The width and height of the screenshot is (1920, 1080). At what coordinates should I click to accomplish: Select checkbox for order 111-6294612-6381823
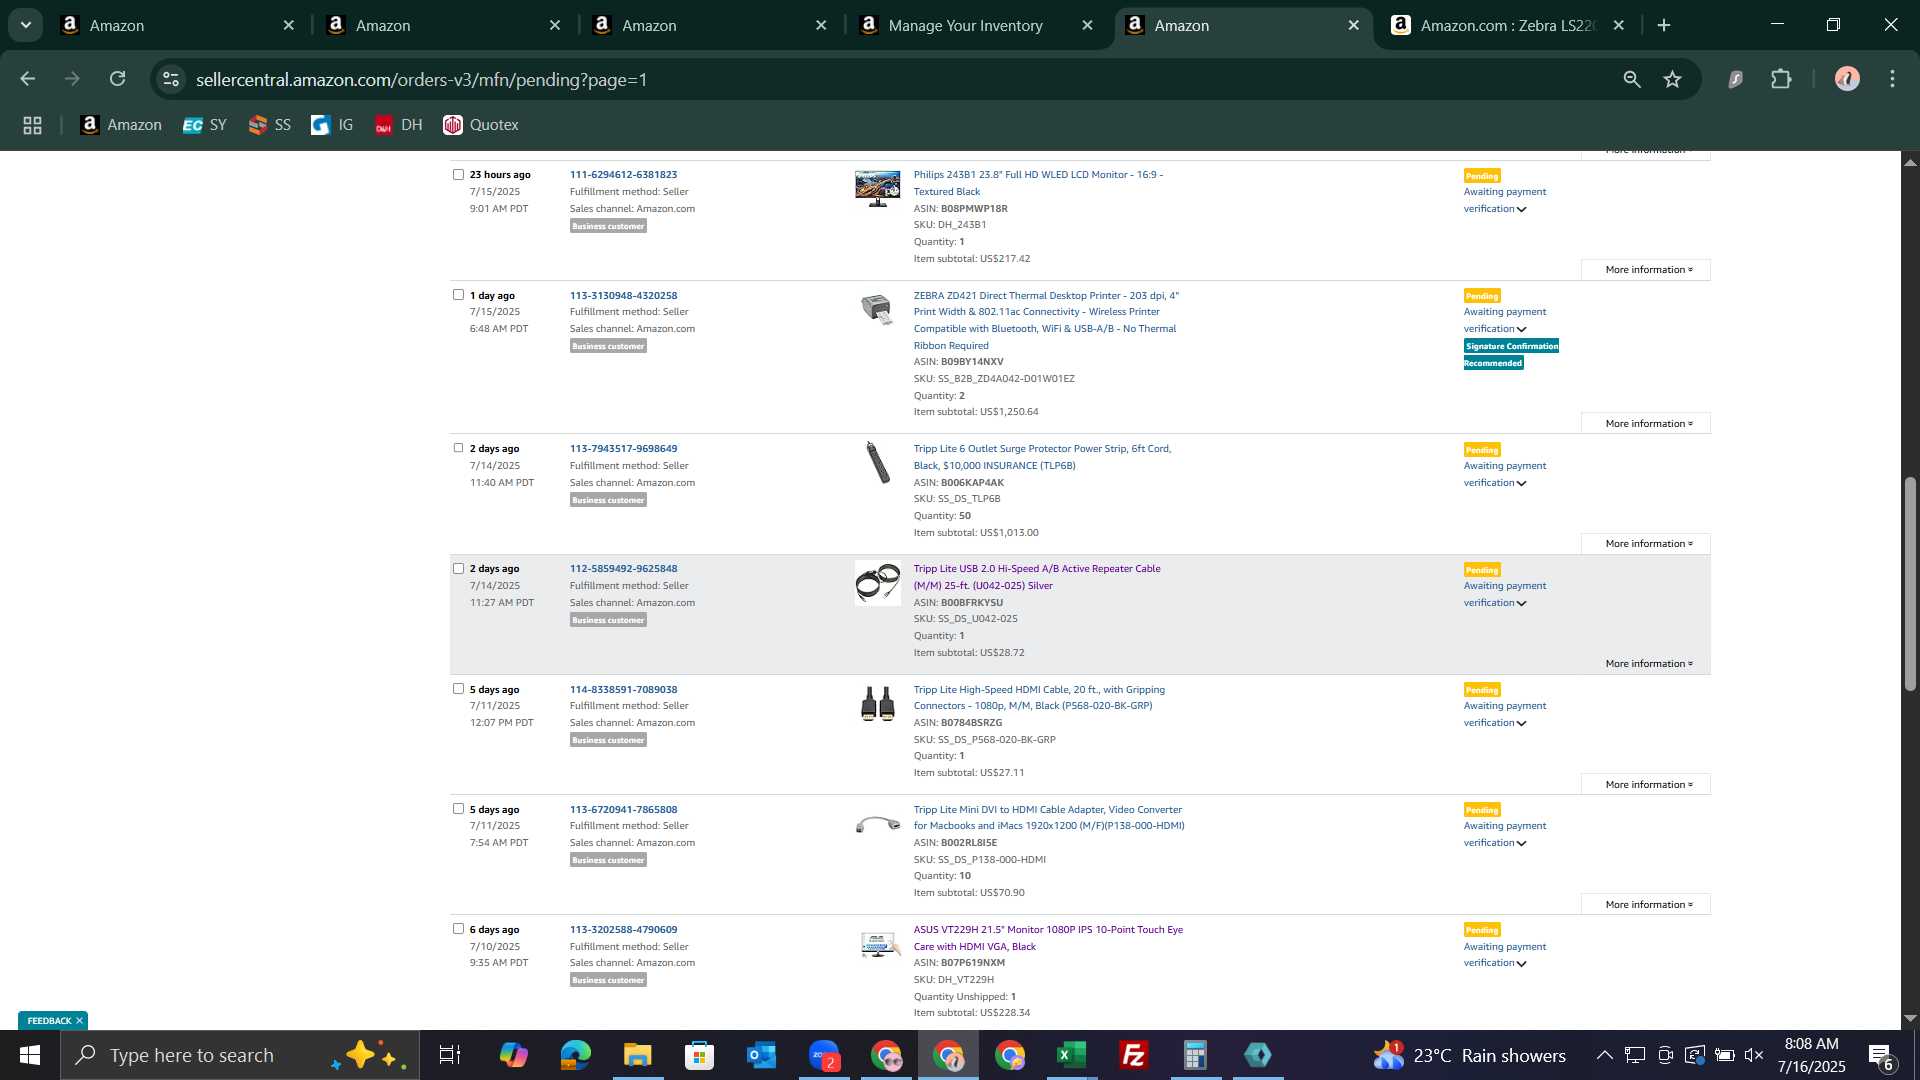[458, 174]
